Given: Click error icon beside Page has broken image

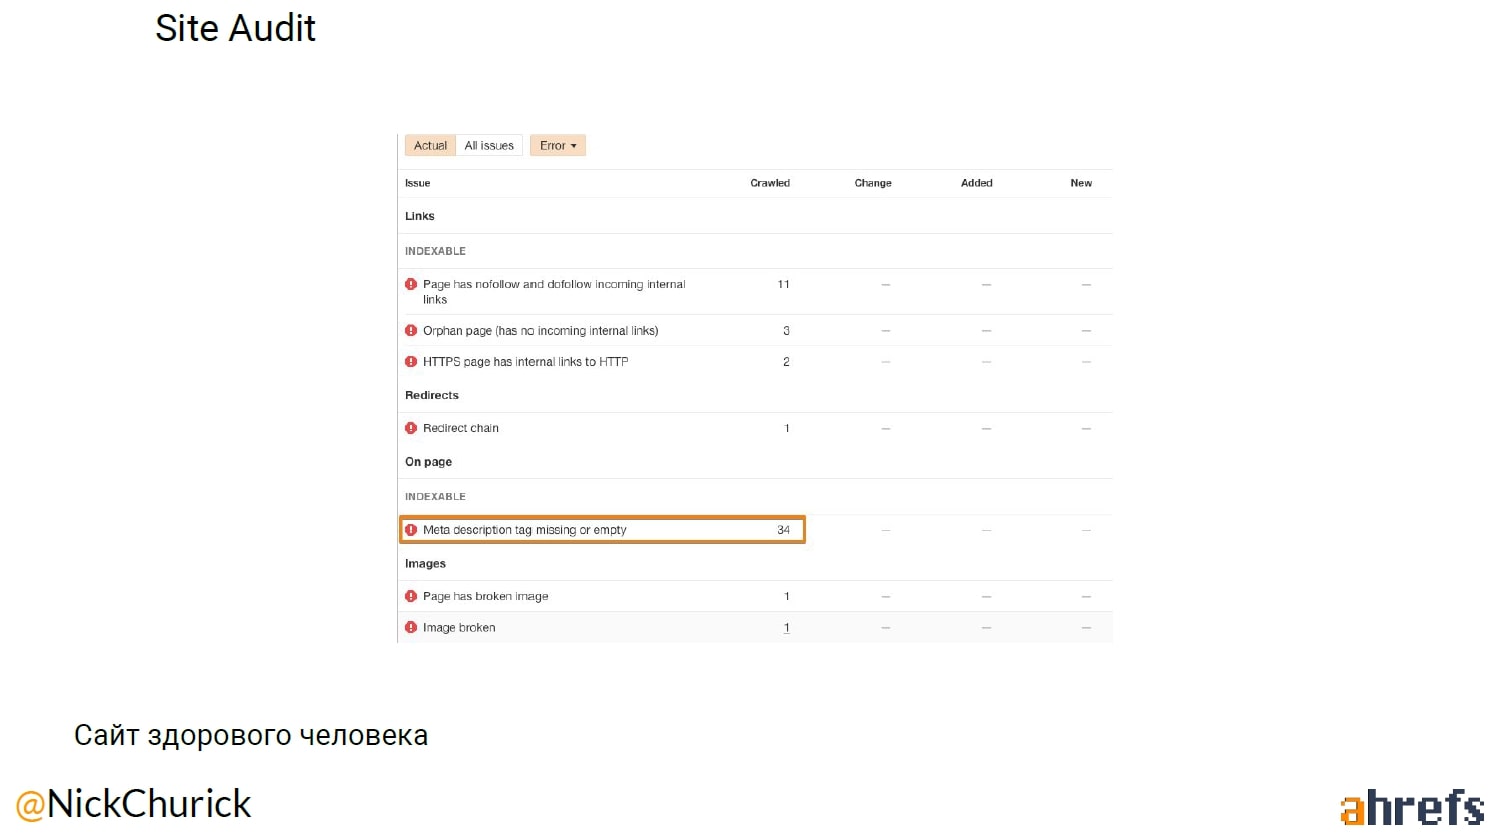Looking at the screenshot, I should click(x=411, y=596).
